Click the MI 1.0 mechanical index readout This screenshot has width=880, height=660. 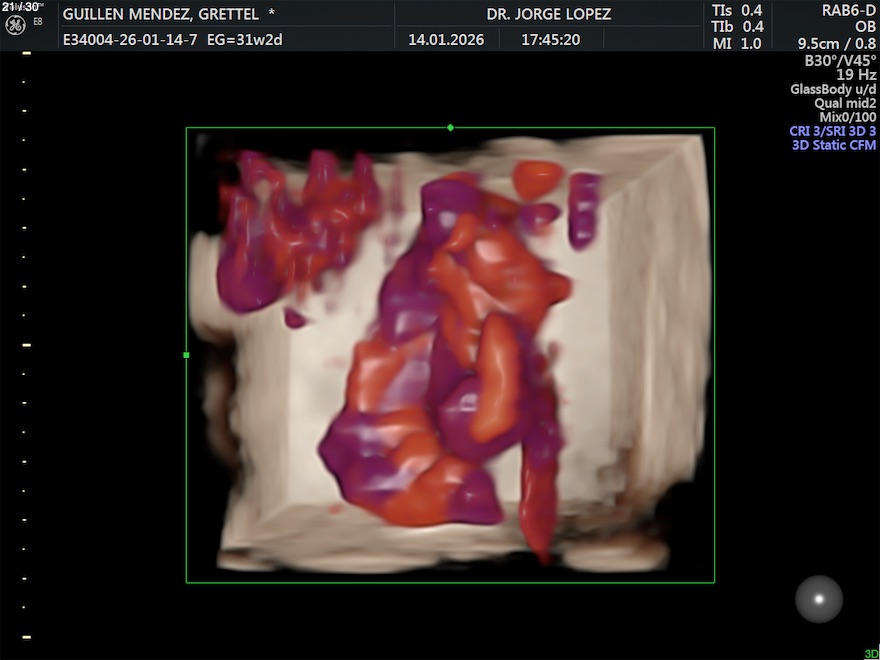click(737, 43)
